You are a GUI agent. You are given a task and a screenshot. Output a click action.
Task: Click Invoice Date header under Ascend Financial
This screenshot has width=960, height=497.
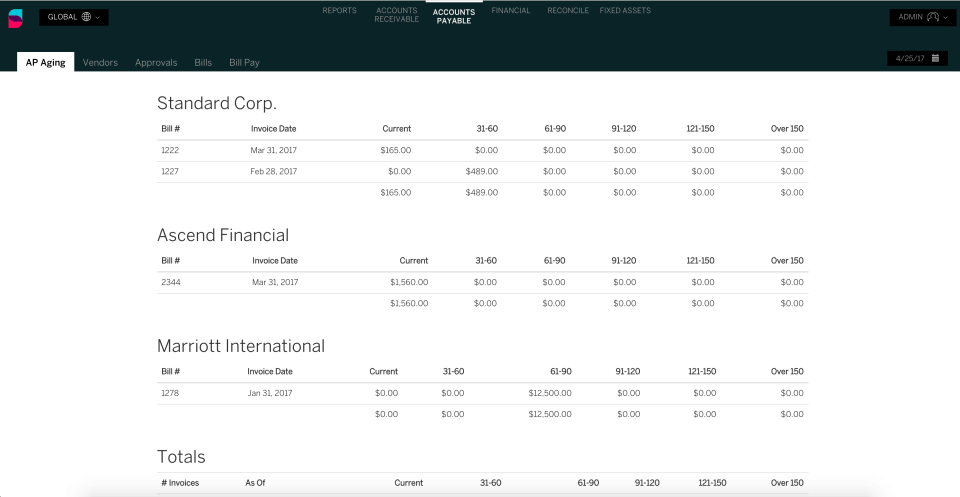click(x=275, y=261)
